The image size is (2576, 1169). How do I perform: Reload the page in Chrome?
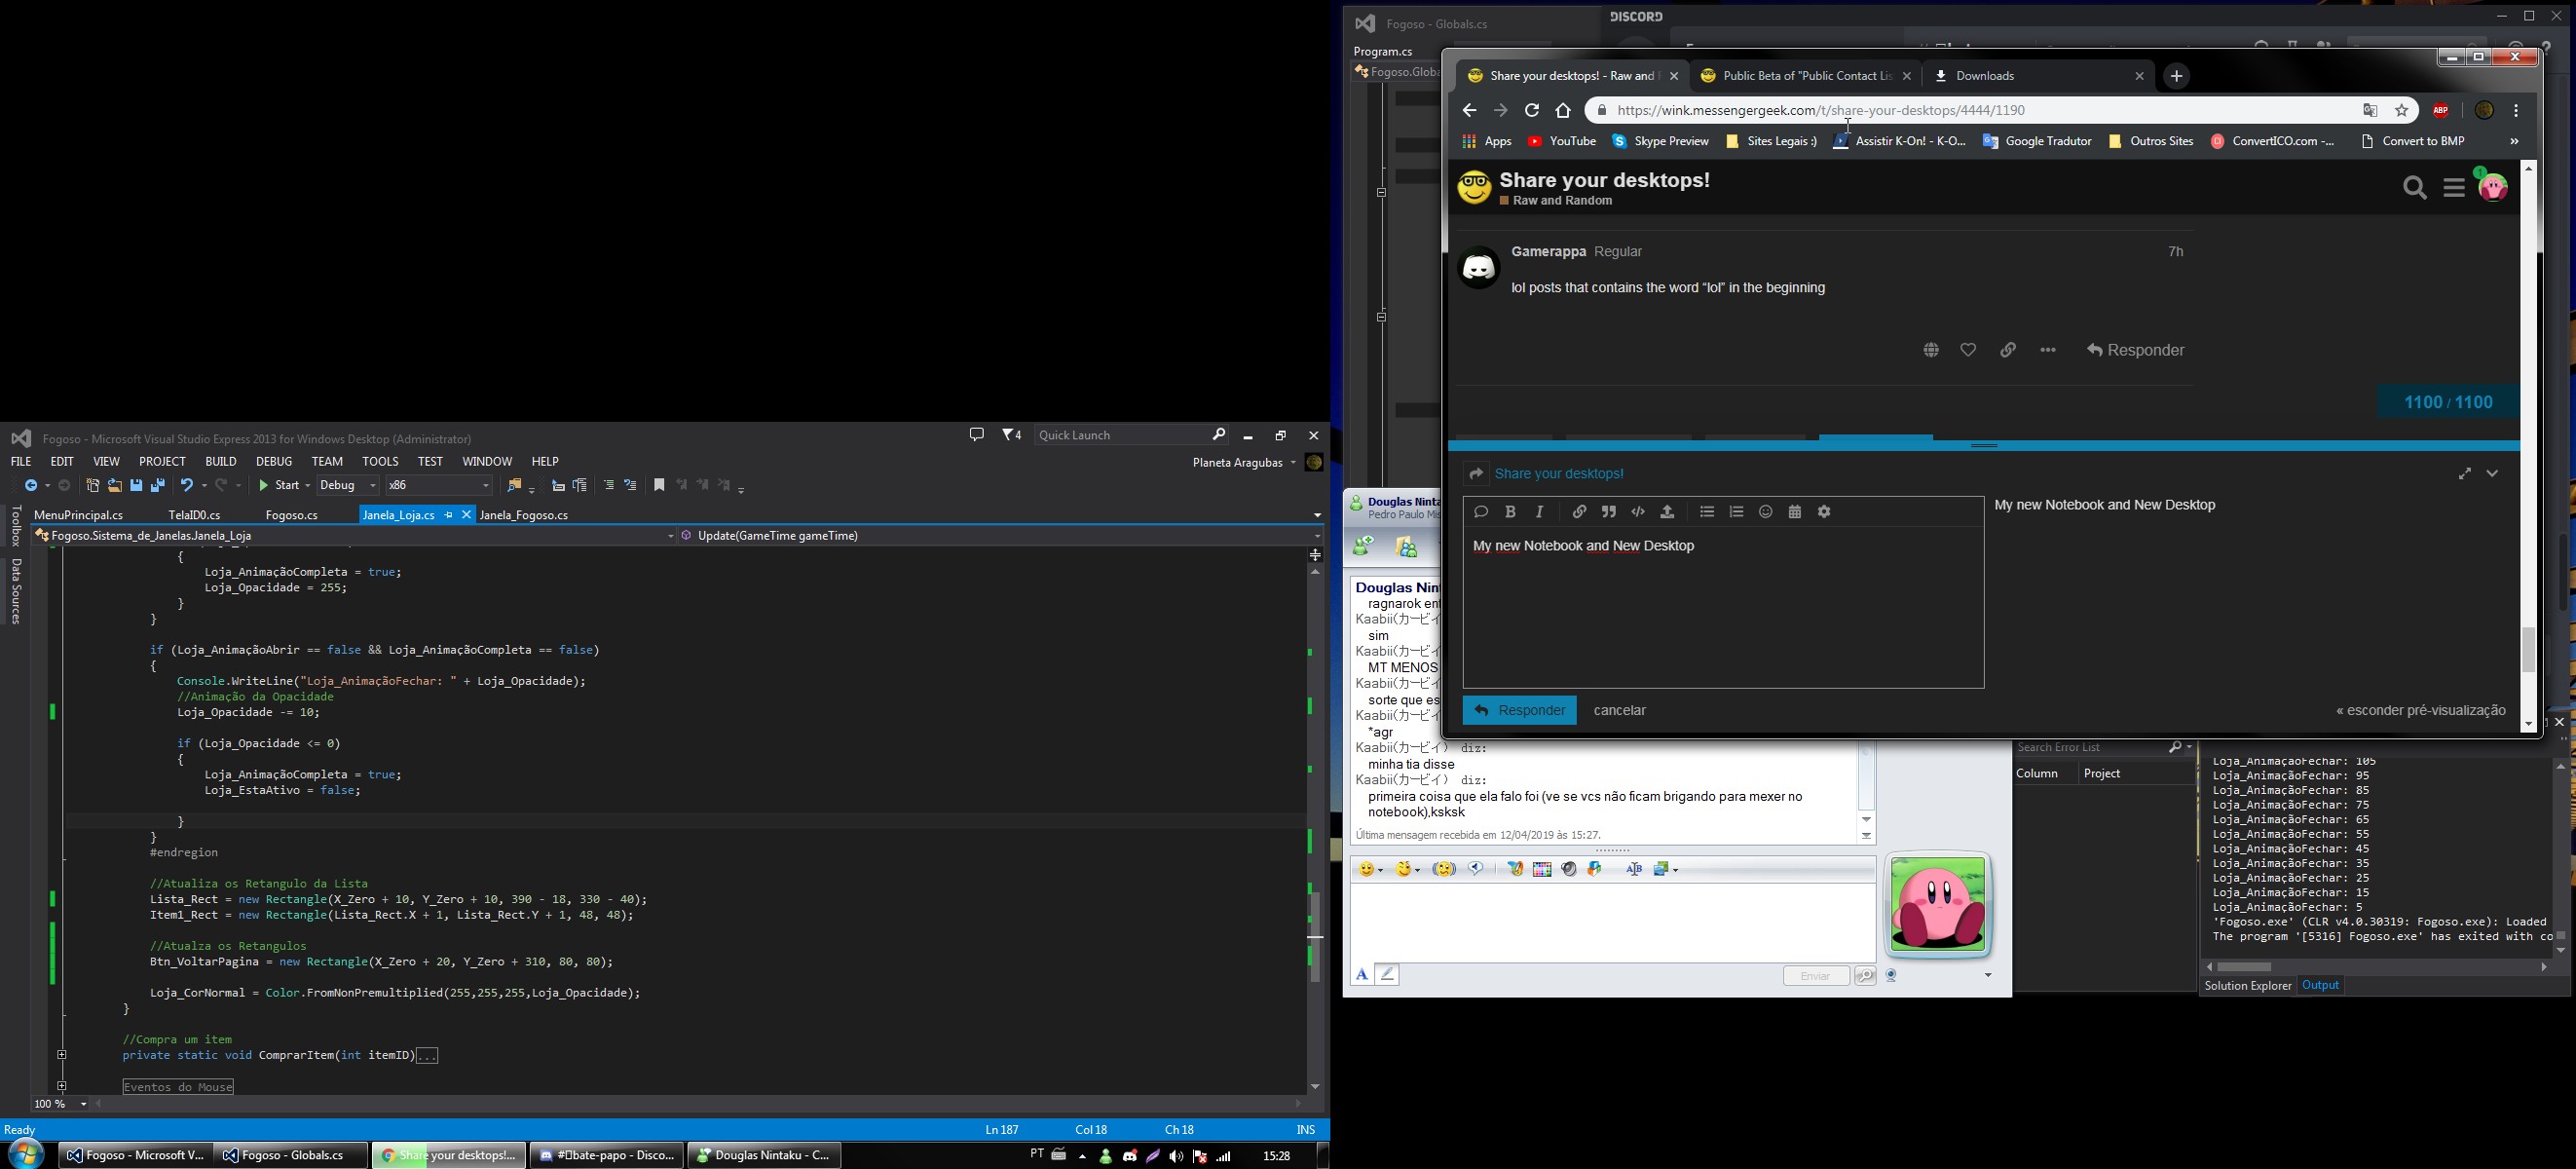tap(1532, 110)
